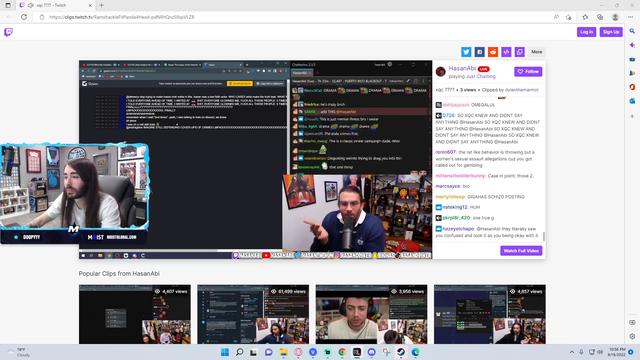Image resolution: width=640 pixels, height=360 pixels.
Task: Open new browser tab
Action: tap(101, 5)
